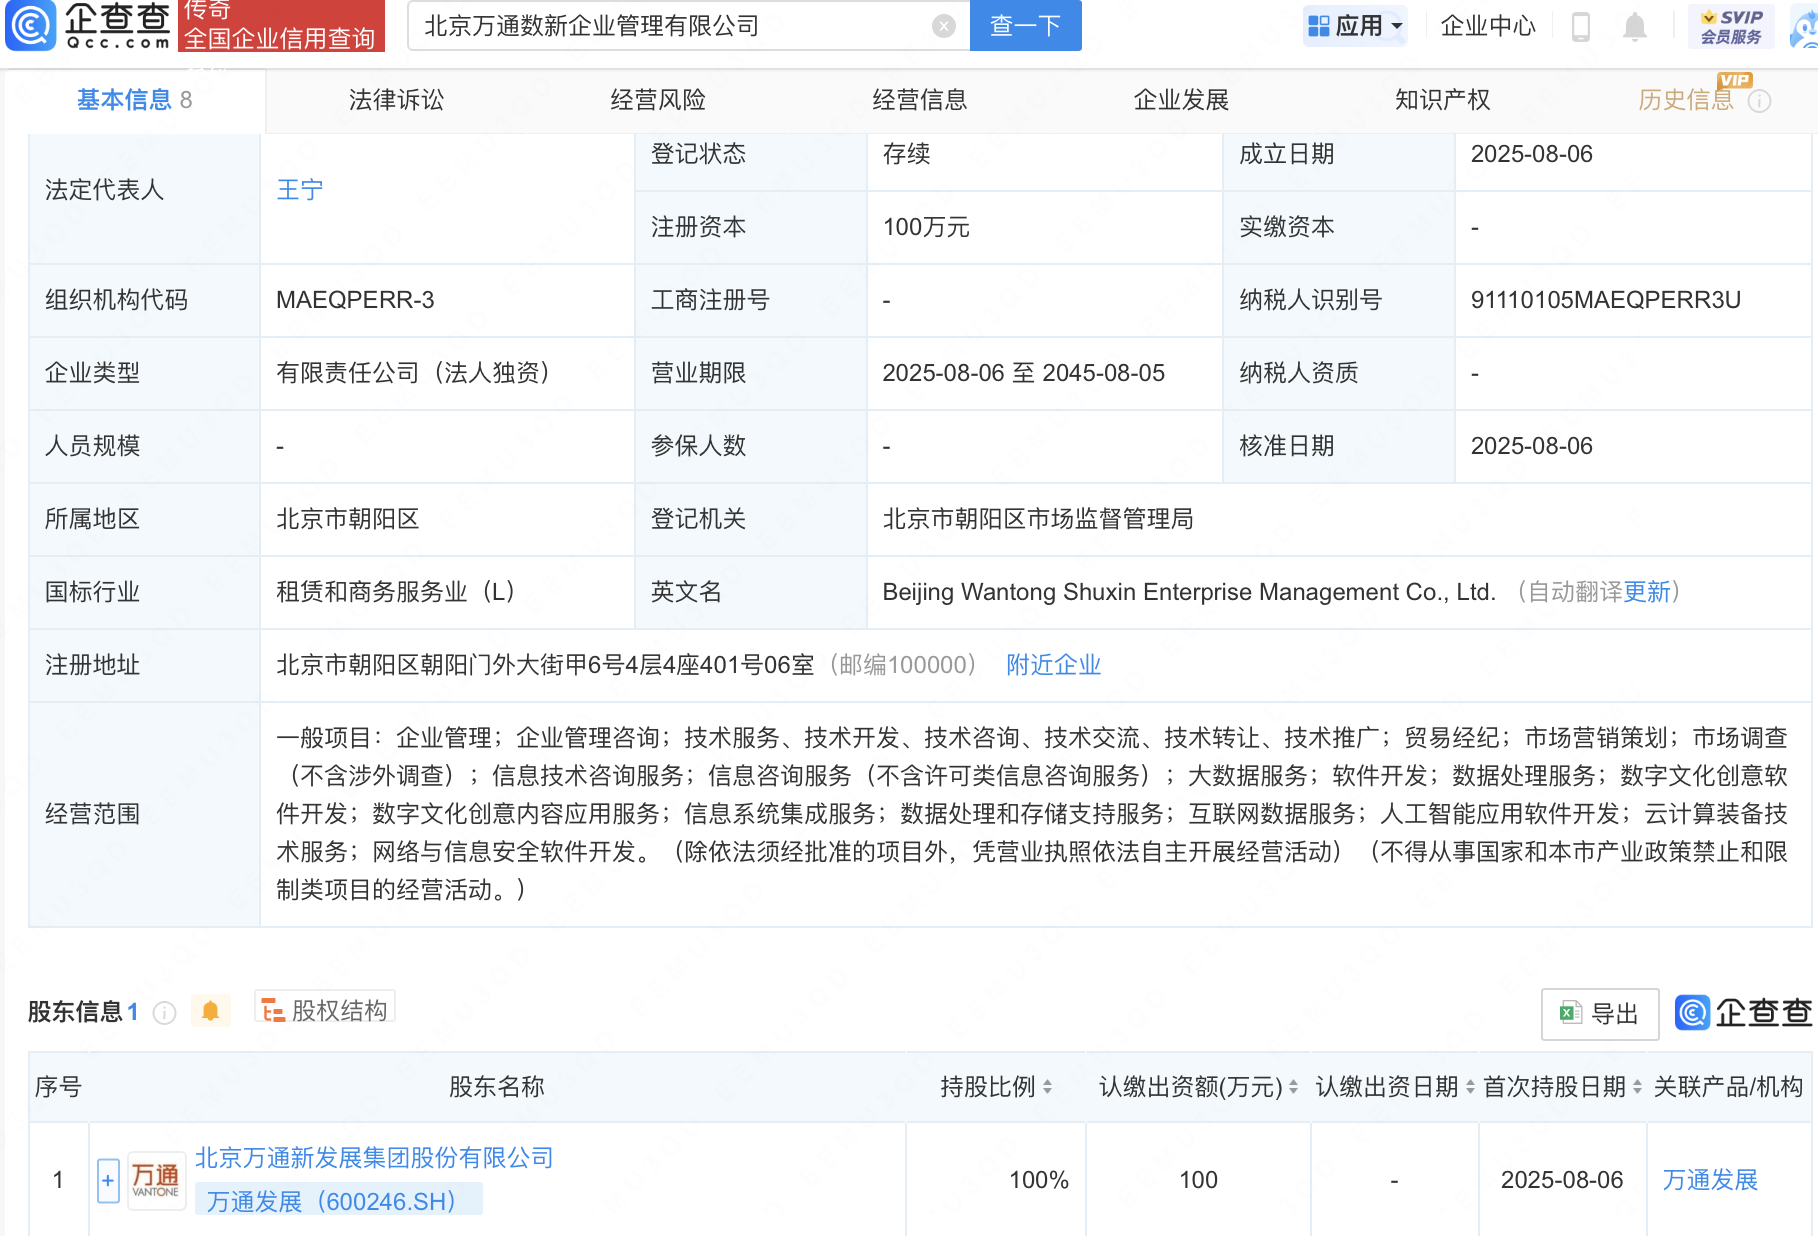The height and width of the screenshot is (1236, 1818).
Task: Export shareholder table via 导出 button
Action: 1600,1014
